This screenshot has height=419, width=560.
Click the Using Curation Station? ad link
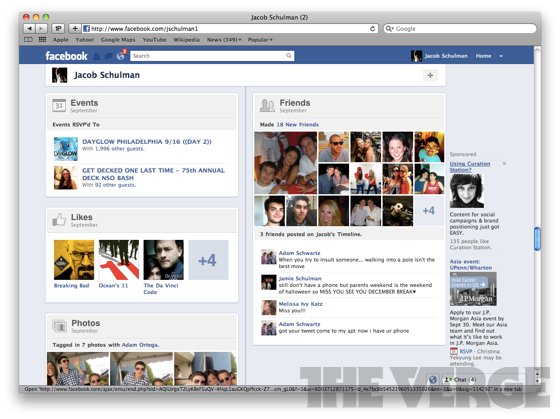(x=470, y=167)
